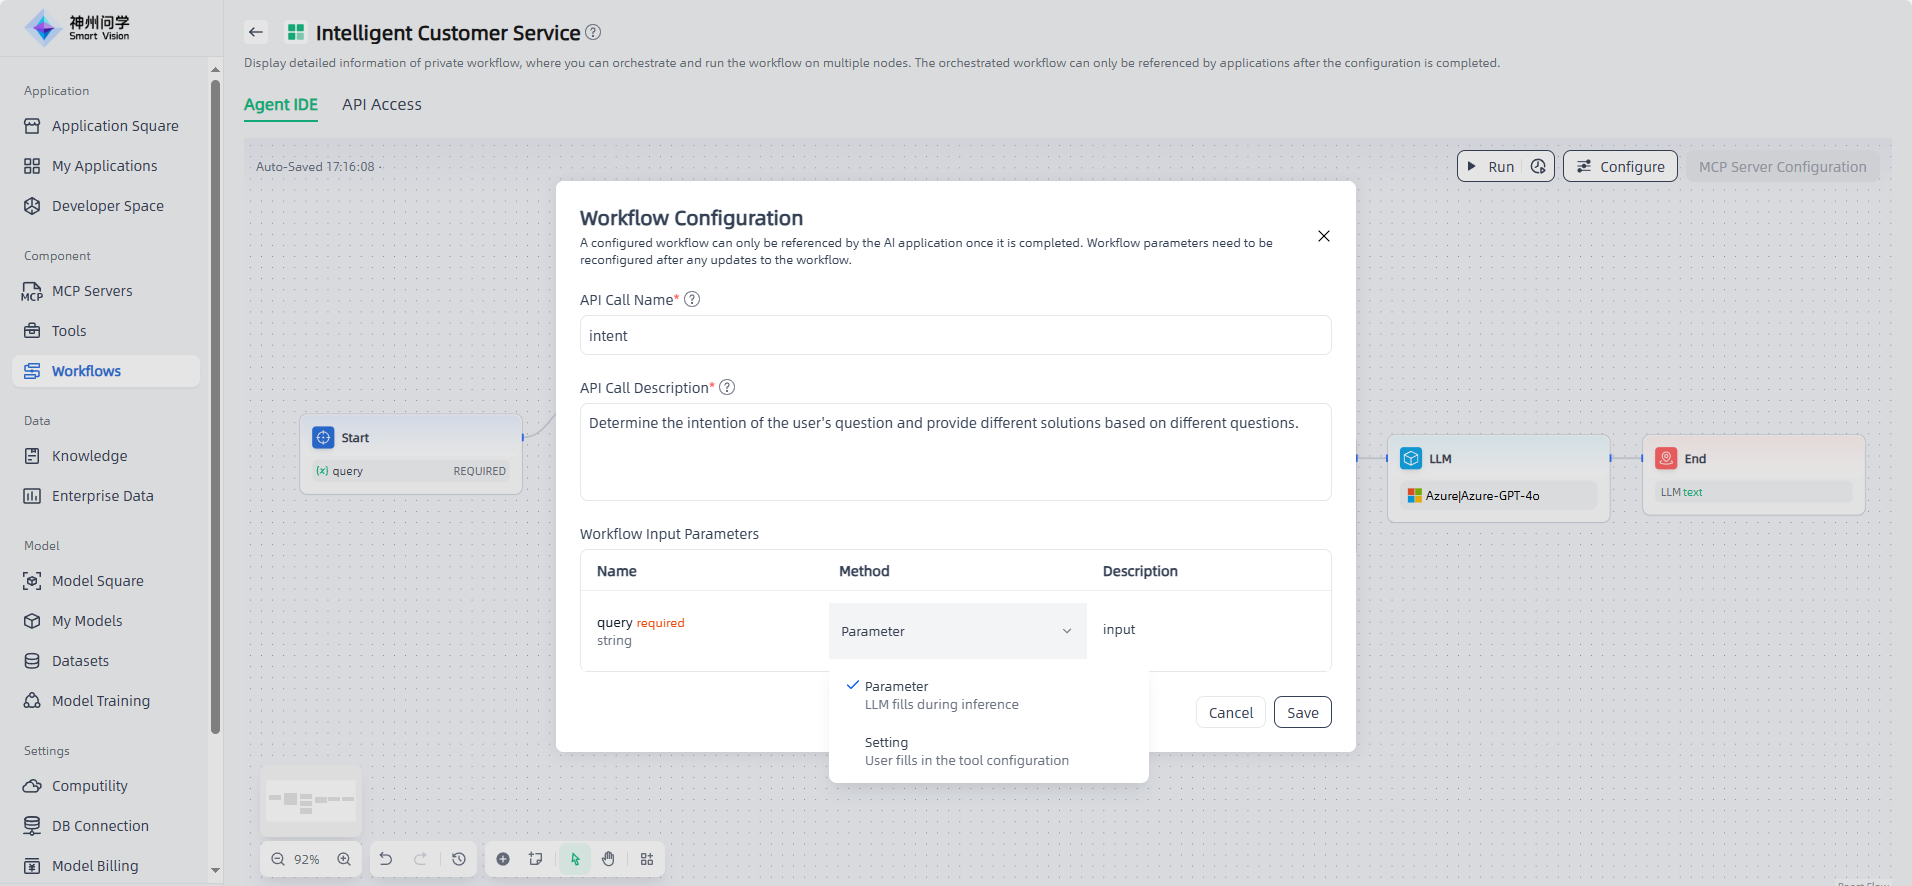1912x886 pixels.
Task: Open run history icon beside Run
Action: click(1538, 167)
